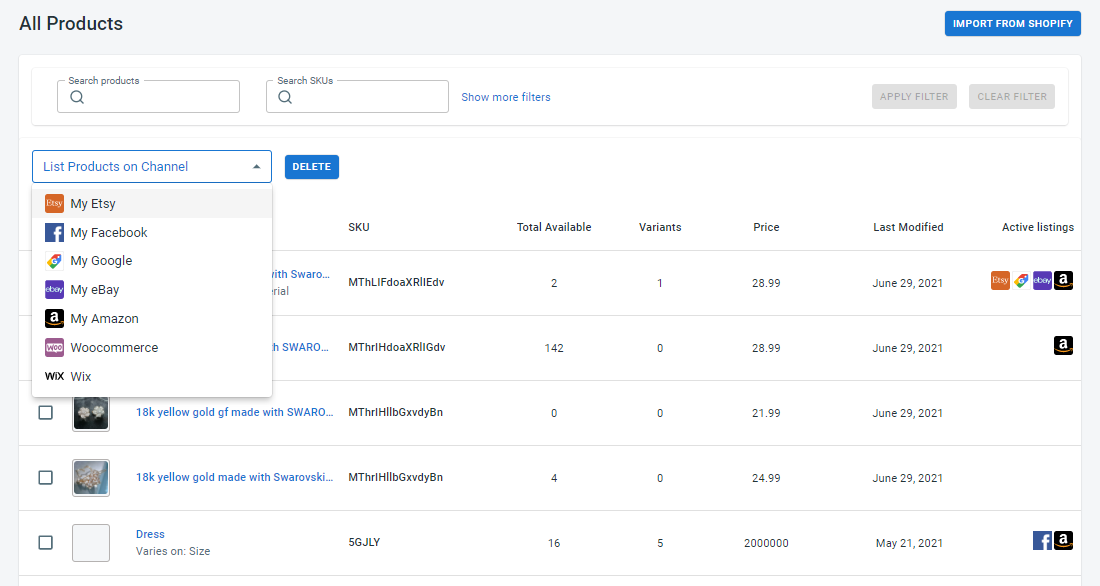The height and width of the screenshot is (586, 1100).
Task: Click the Apply Filter button
Action: tap(914, 97)
